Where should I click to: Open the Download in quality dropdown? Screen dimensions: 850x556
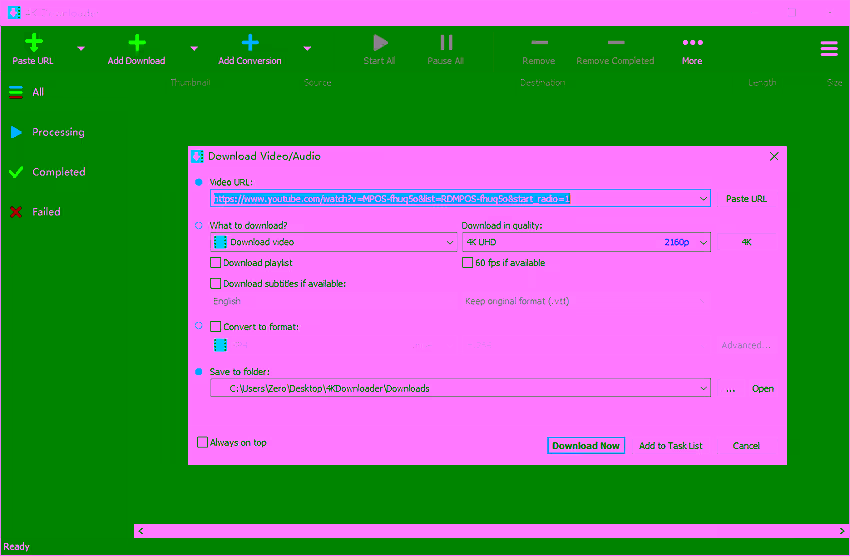(586, 242)
